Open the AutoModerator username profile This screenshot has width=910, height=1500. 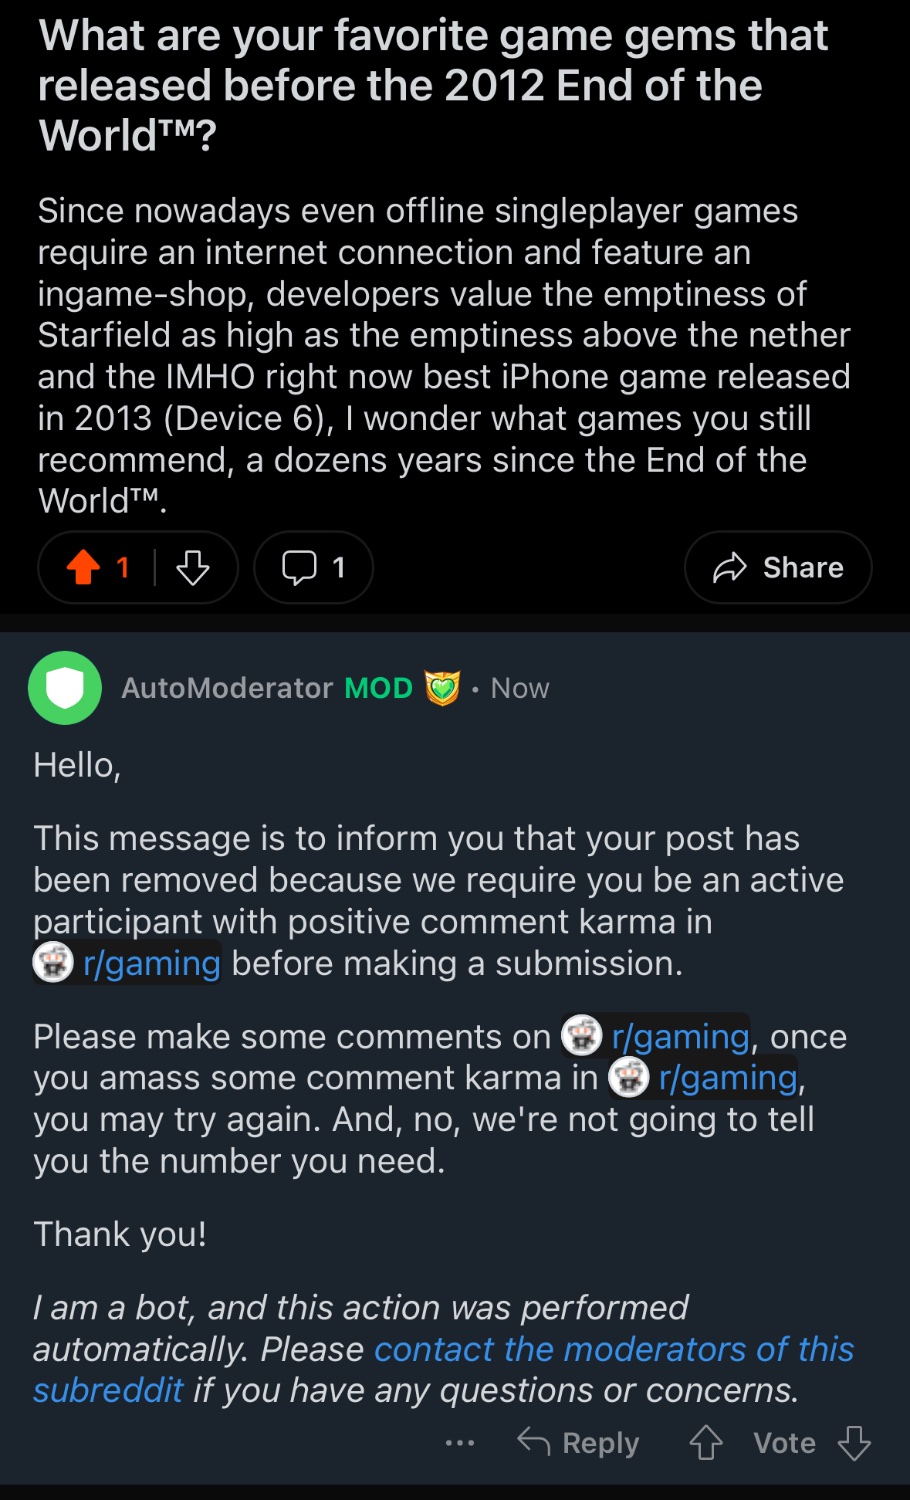[227, 688]
